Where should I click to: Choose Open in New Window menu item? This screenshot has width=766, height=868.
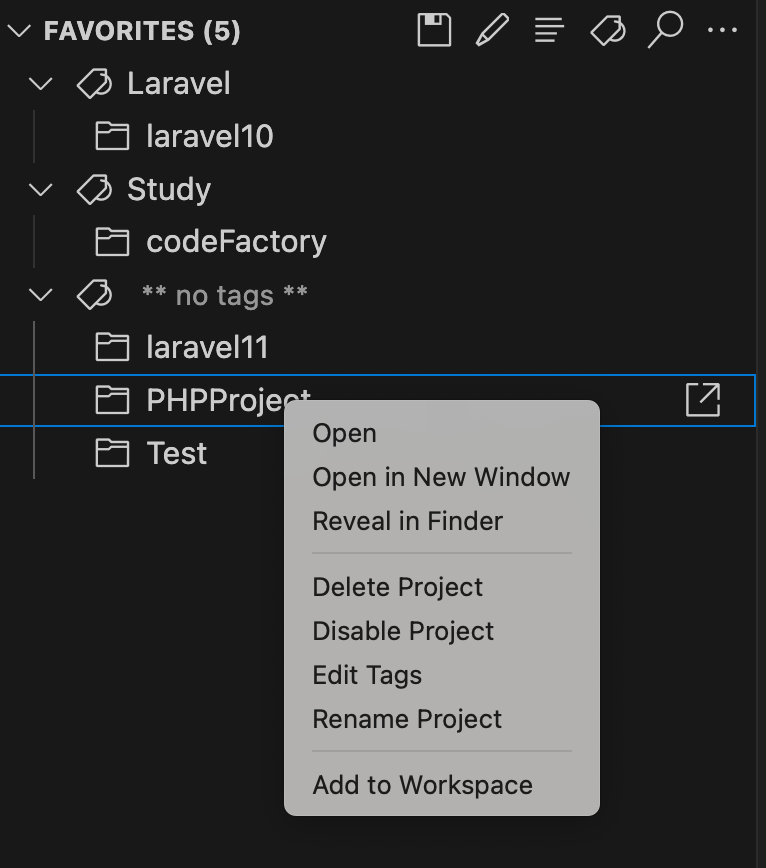click(x=442, y=477)
